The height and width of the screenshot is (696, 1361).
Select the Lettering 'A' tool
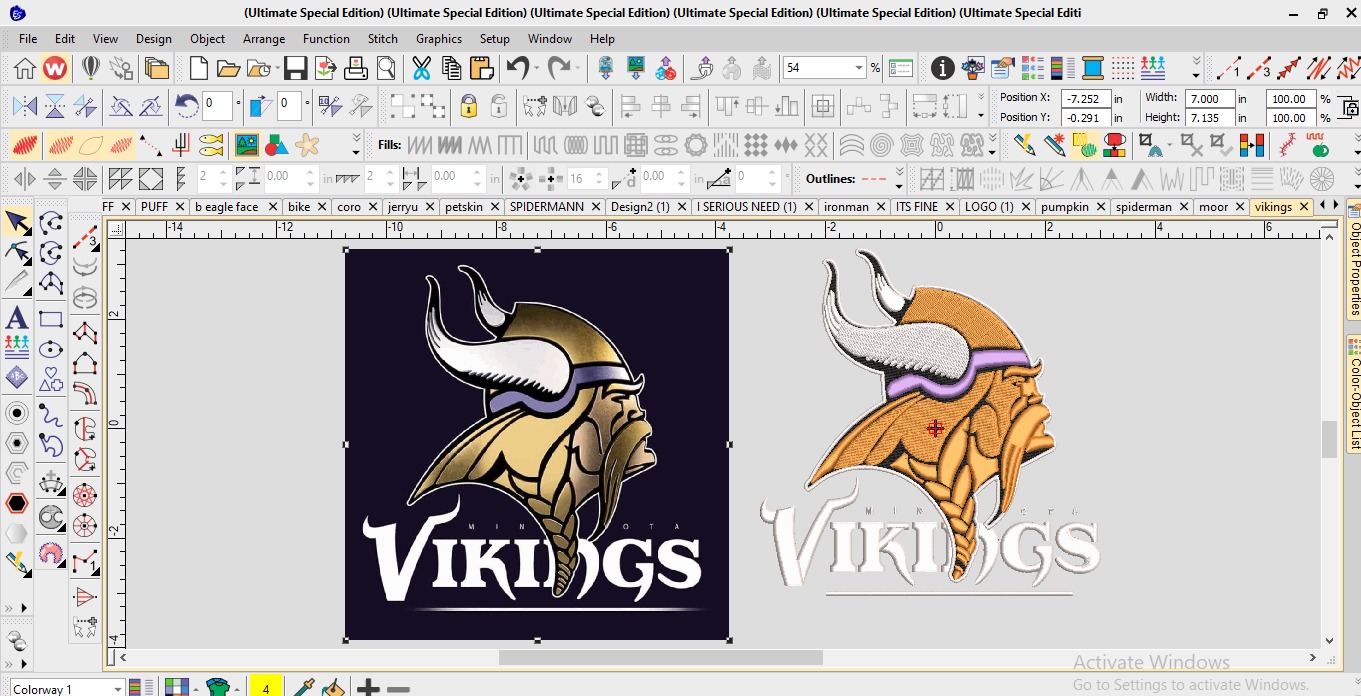[x=17, y=318]
